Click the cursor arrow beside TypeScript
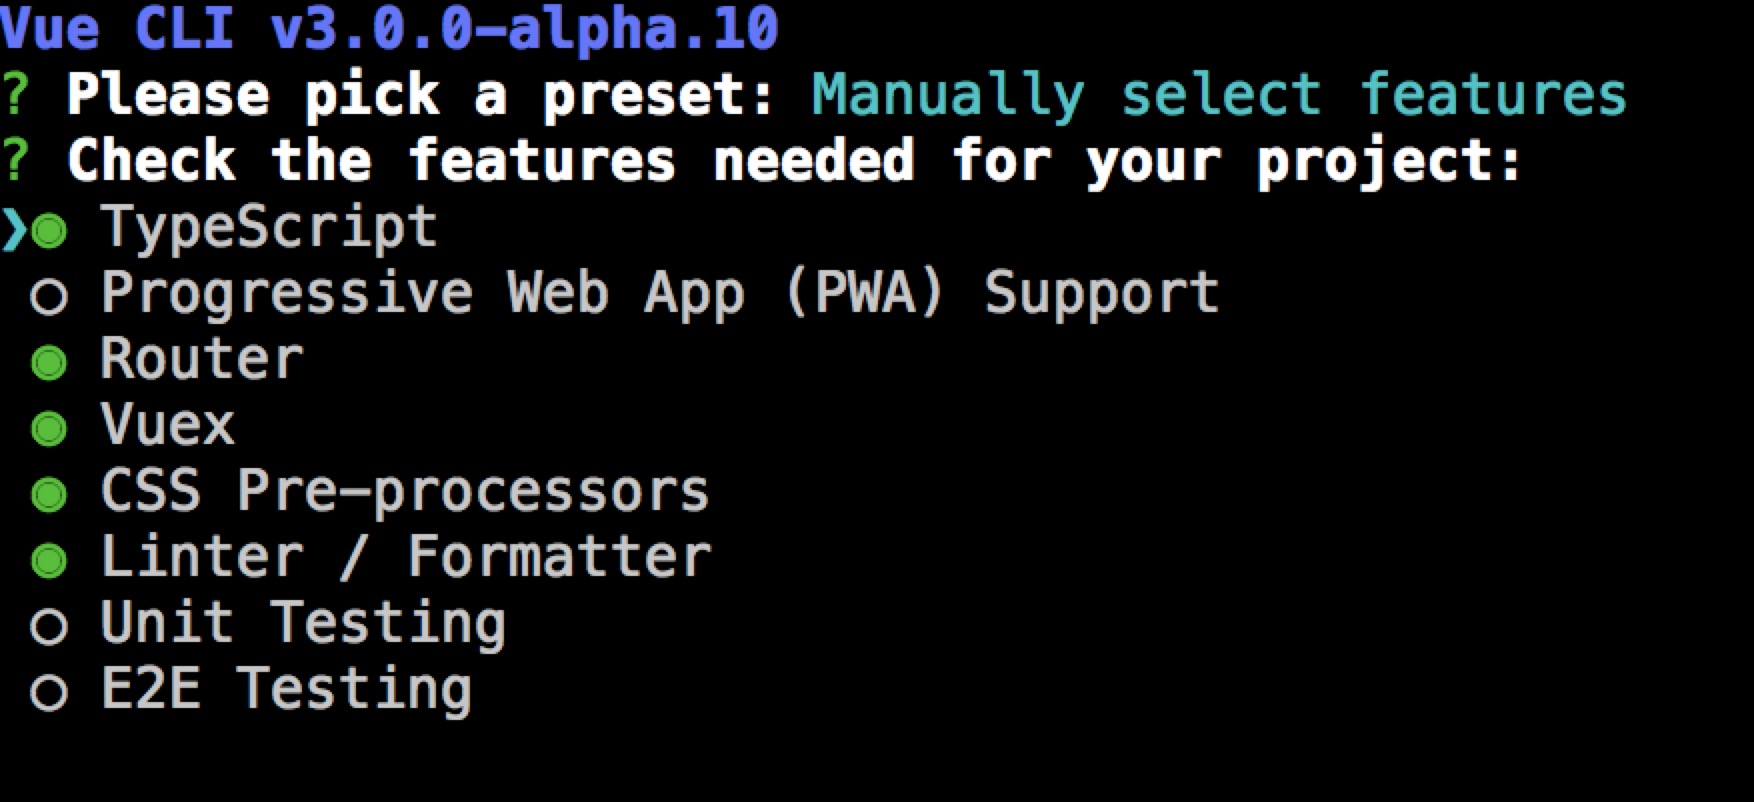This screenshot has width=1754, height=802. point(14,231)
